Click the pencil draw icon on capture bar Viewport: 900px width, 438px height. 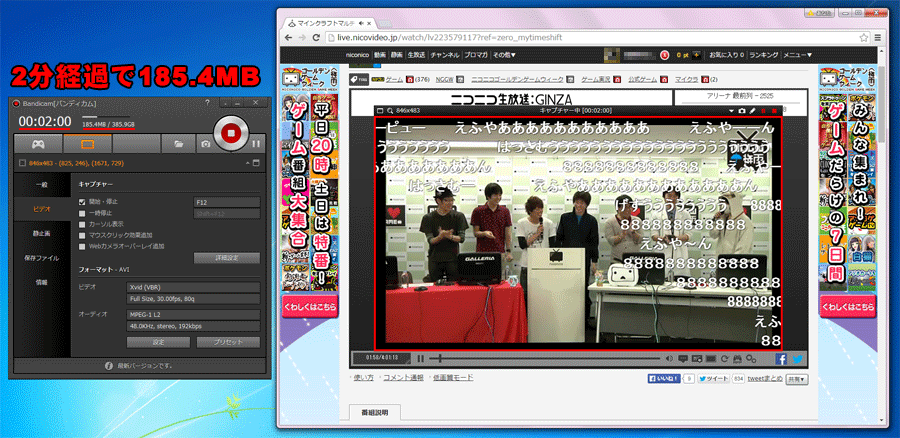tap(752, 111)
